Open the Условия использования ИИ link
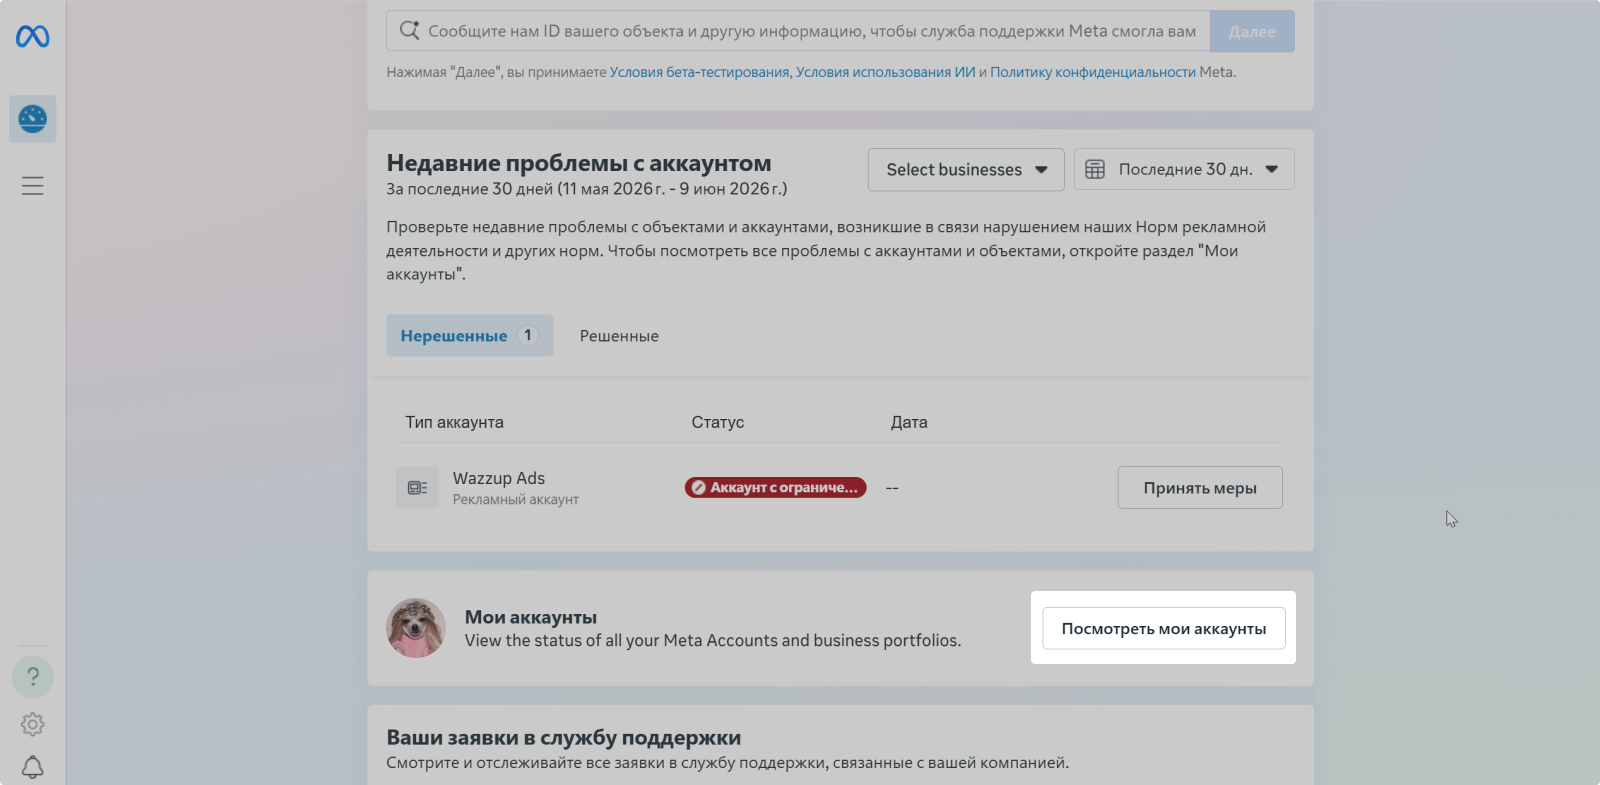Image resolution: width=1600 pixels, height=785 pixels. [885, 72]
